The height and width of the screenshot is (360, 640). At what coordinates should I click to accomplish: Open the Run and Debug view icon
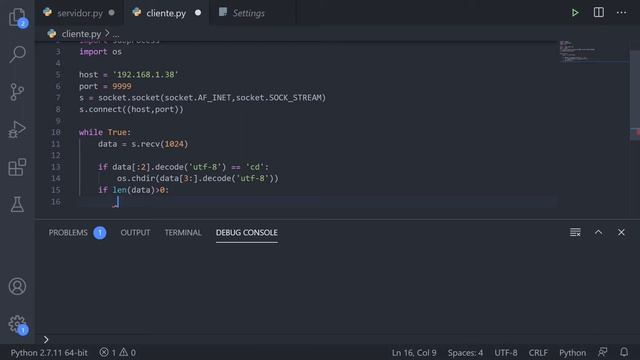pos(17,129)
